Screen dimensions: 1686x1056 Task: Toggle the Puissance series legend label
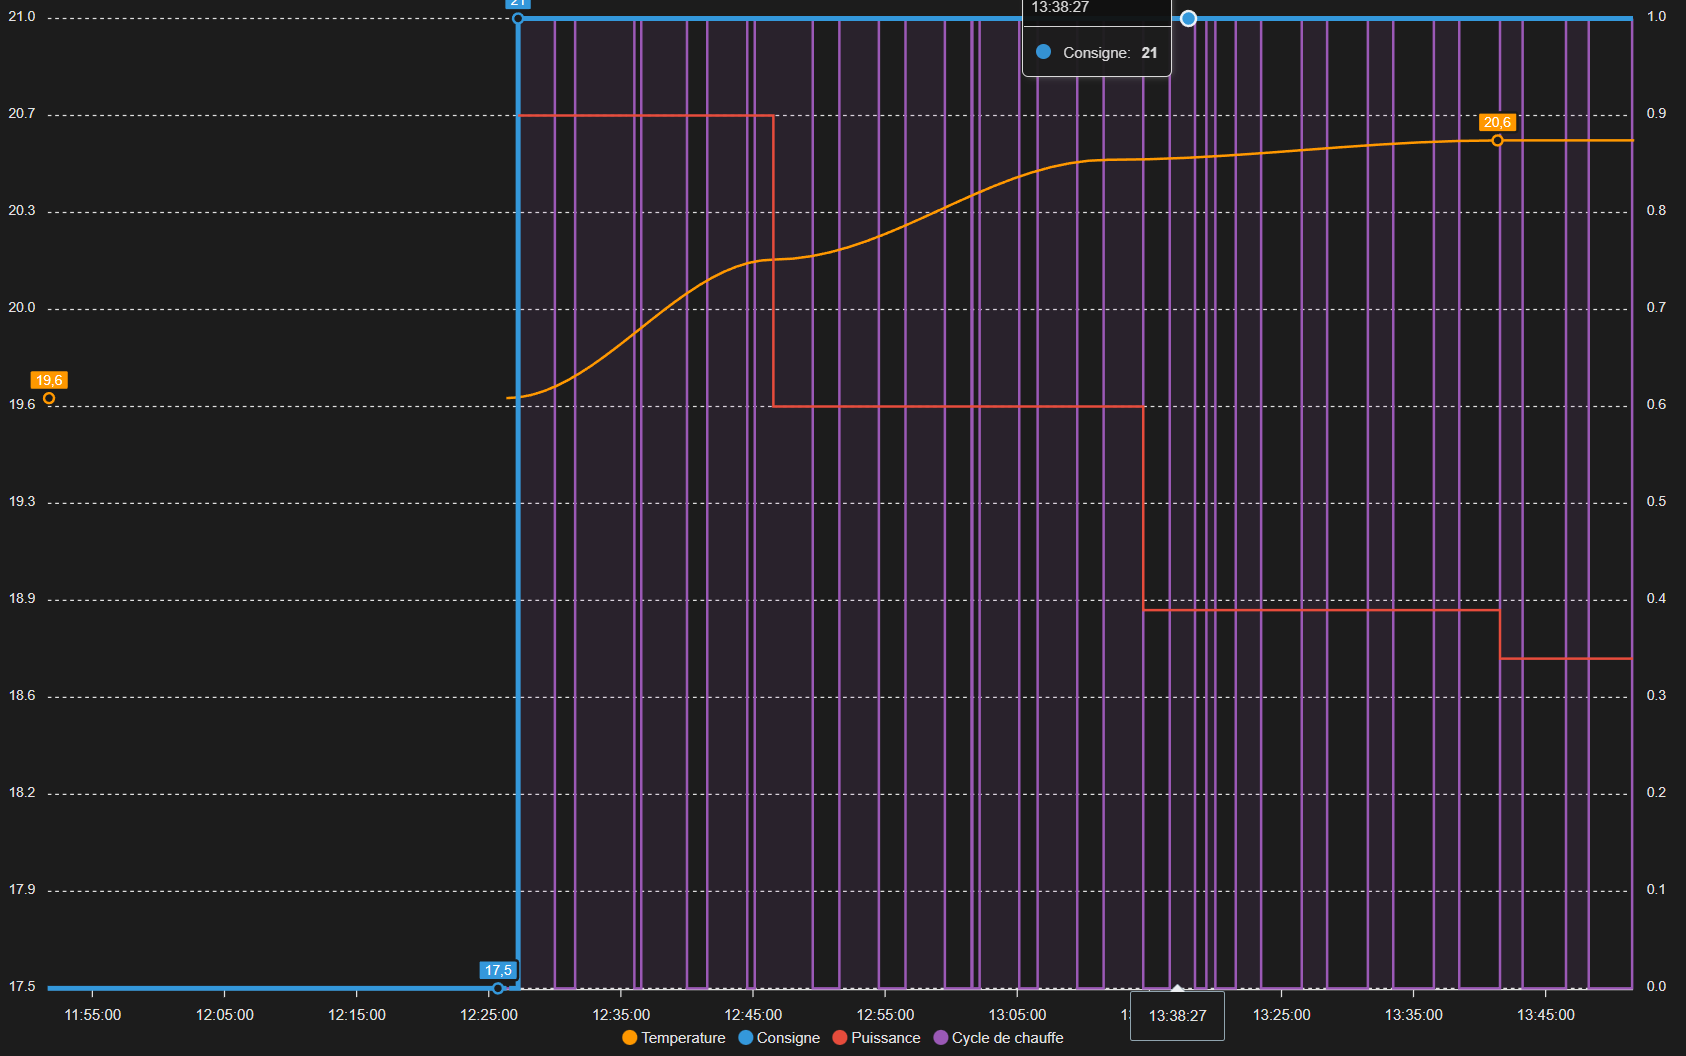click(885, 1038)
